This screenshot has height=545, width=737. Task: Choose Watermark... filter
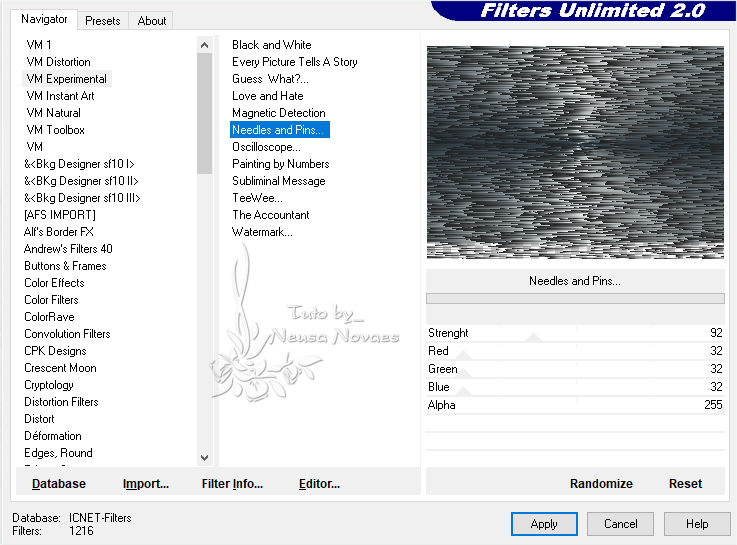coord(262,232)
